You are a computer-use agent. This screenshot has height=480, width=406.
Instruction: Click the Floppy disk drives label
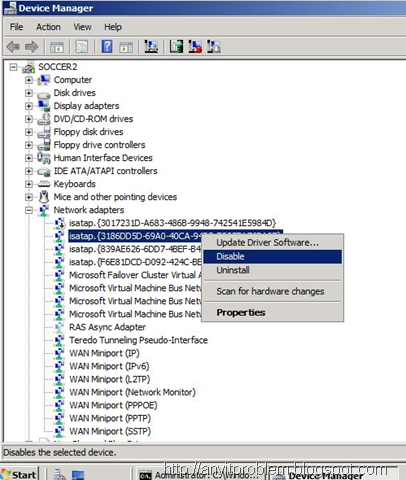pyautogui.click(x=88, y=132)
